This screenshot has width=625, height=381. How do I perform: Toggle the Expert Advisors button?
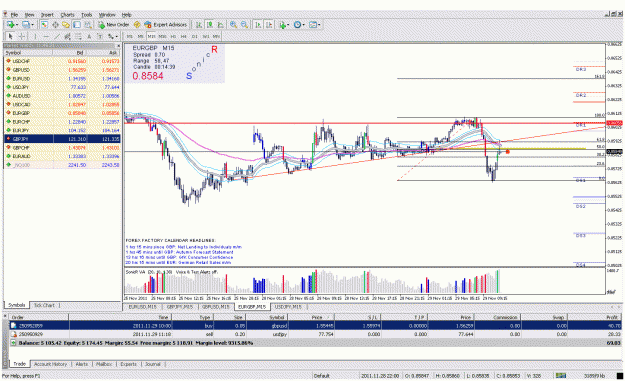pyautogui.click(x=165, y=25)
